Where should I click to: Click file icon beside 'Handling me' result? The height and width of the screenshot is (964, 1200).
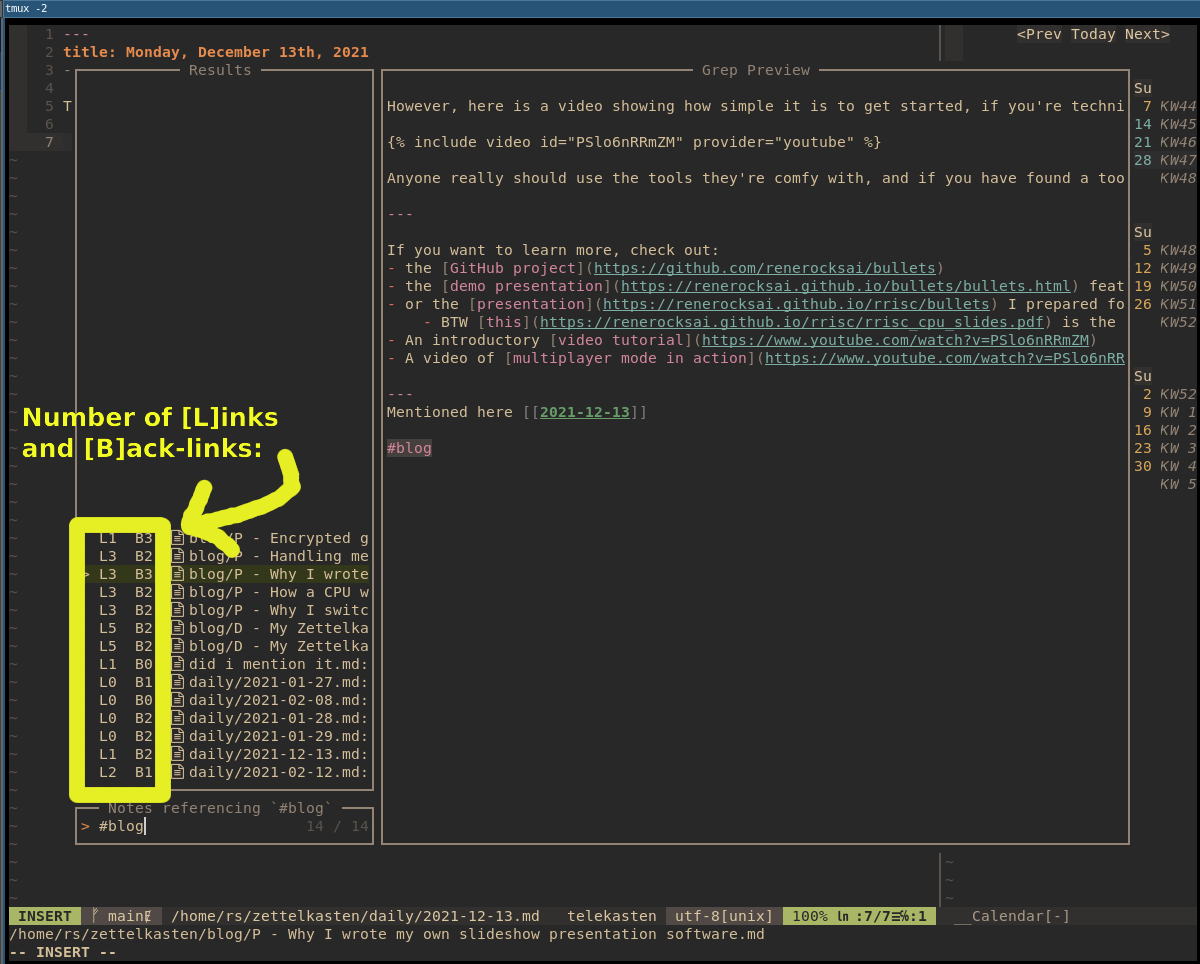(x=178, y=557)
